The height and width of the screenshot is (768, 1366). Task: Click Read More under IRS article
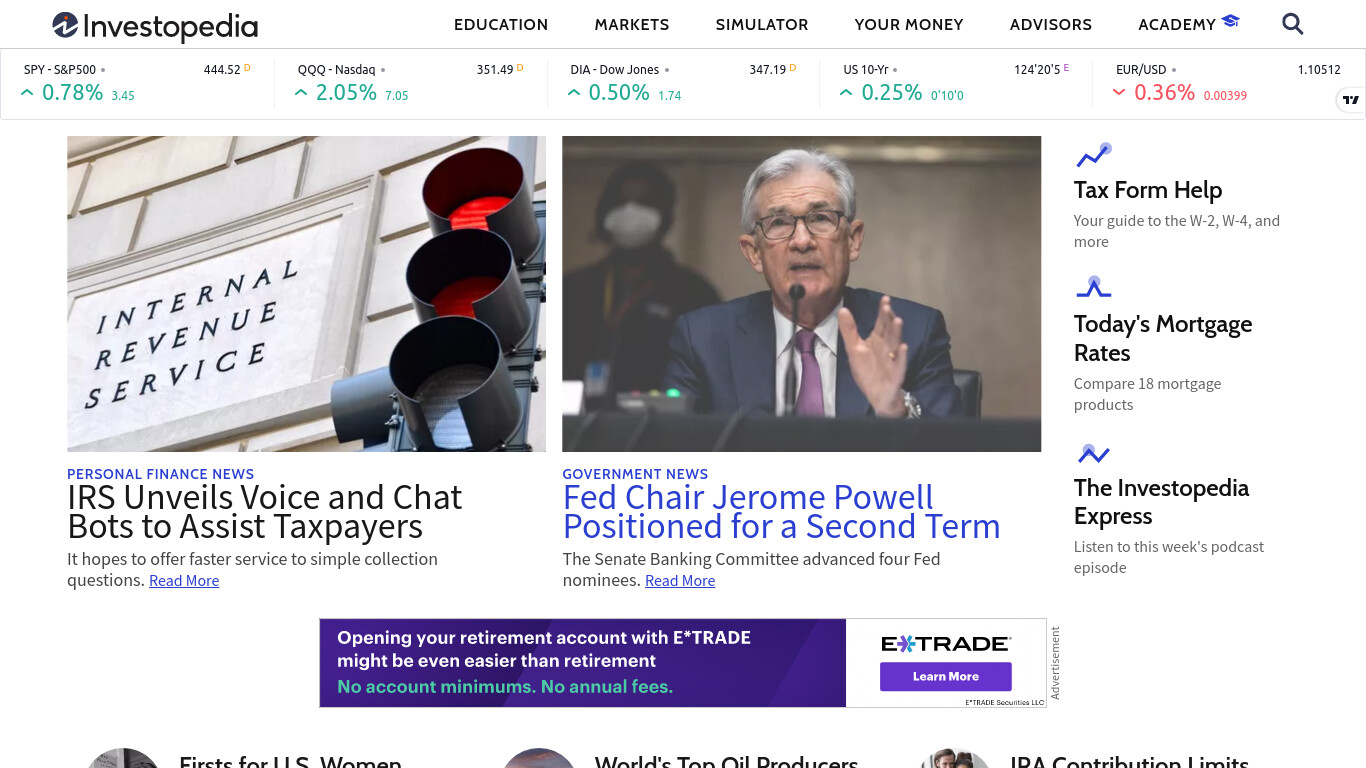[184, 580]
